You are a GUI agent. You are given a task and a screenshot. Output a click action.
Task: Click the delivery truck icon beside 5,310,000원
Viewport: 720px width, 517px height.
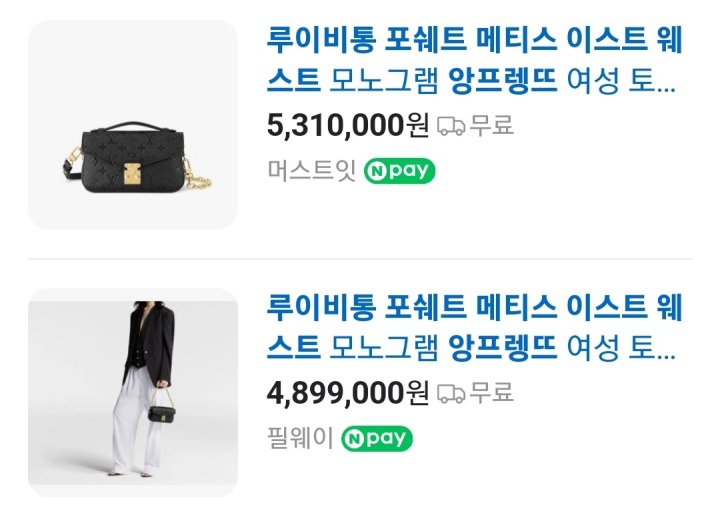[x=451, y=126]
